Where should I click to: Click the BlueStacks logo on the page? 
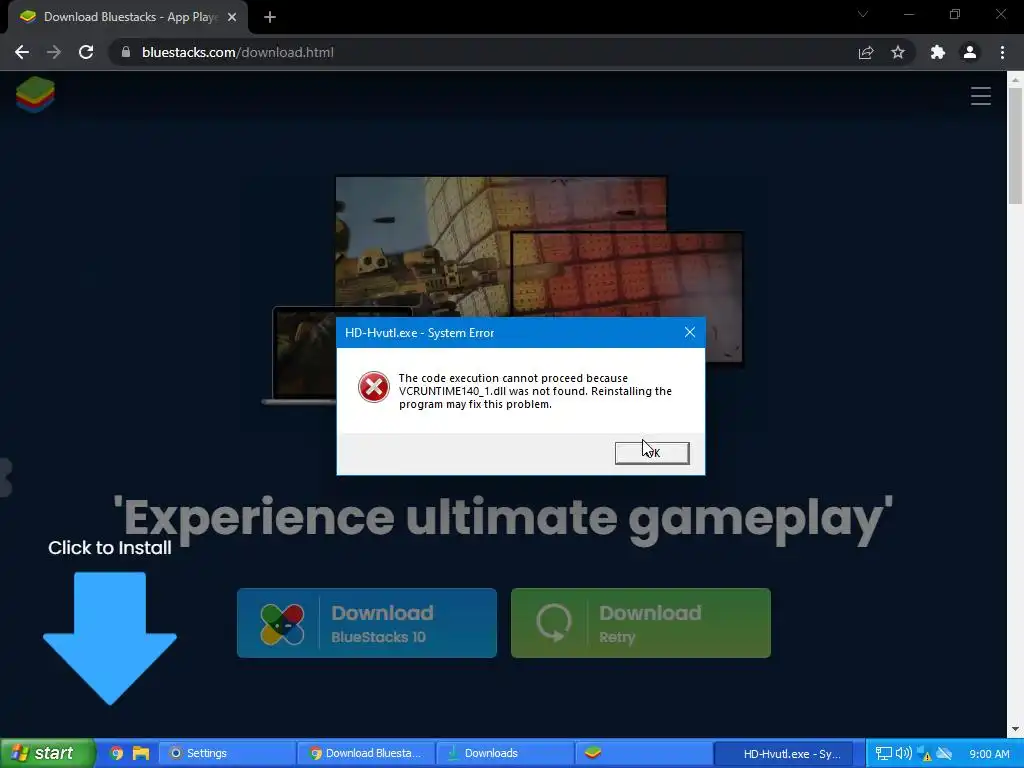pyautogui.click(x=35, y=95)
